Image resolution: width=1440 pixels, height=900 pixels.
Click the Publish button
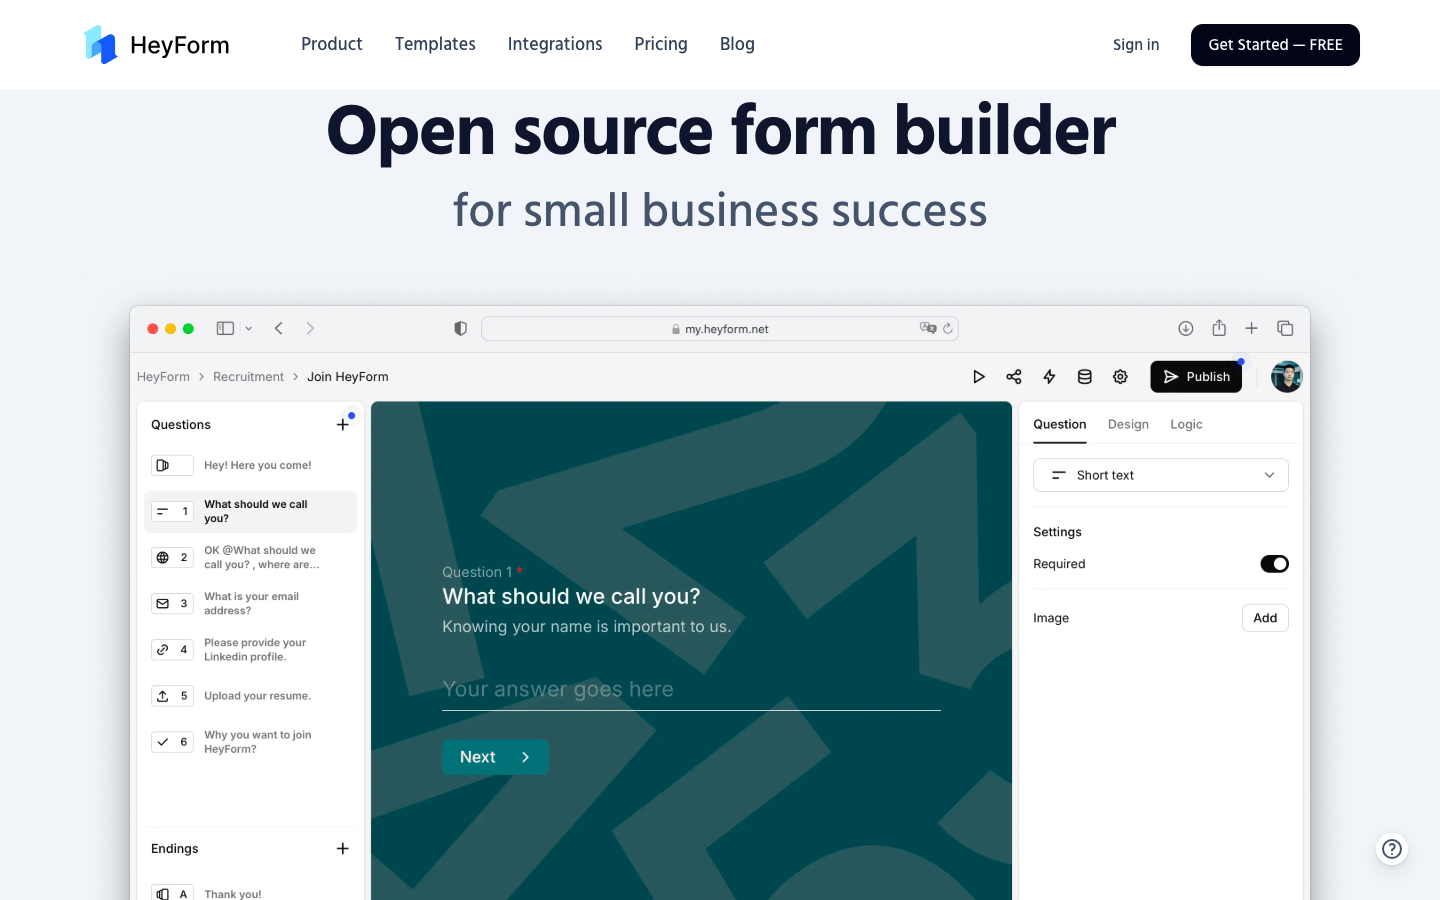[x=1196, y=377]
